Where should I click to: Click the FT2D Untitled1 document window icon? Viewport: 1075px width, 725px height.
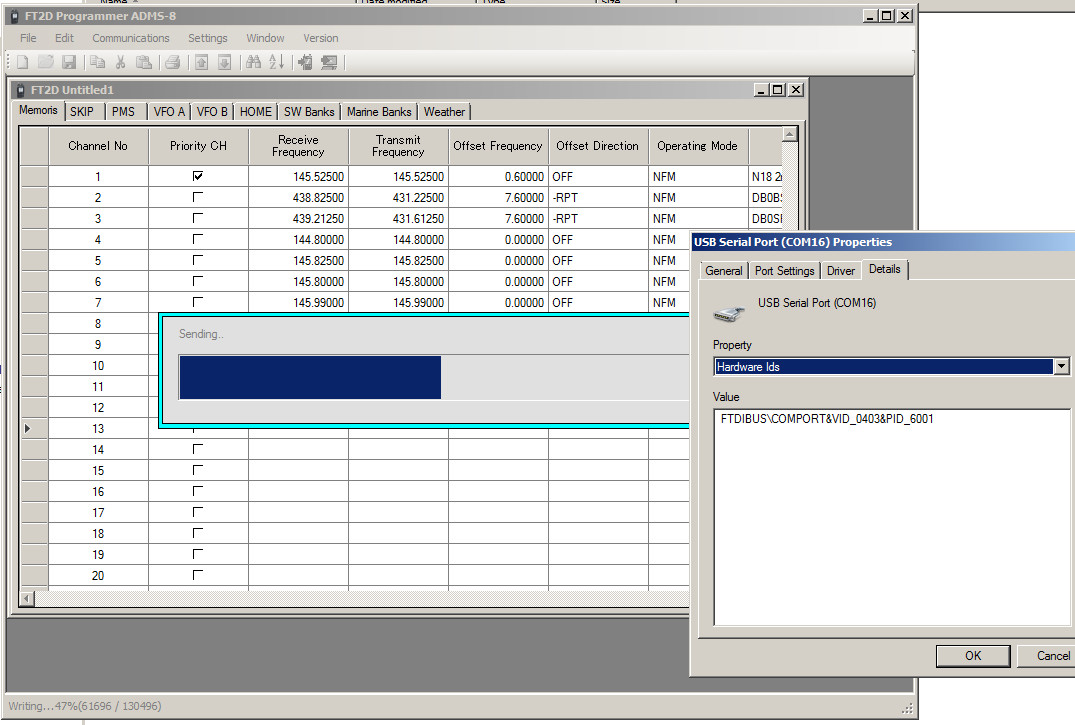[x=21, y=90]
